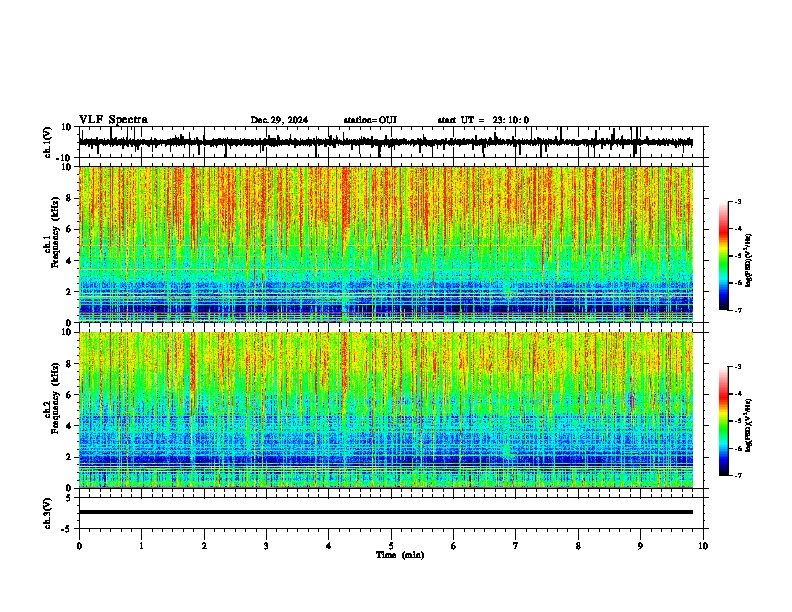The width and height of the screenshot is (792, 612).
Task: Click the "2" kHz tick on ch.2 spectrogram
Action: (x=69, y=457)
